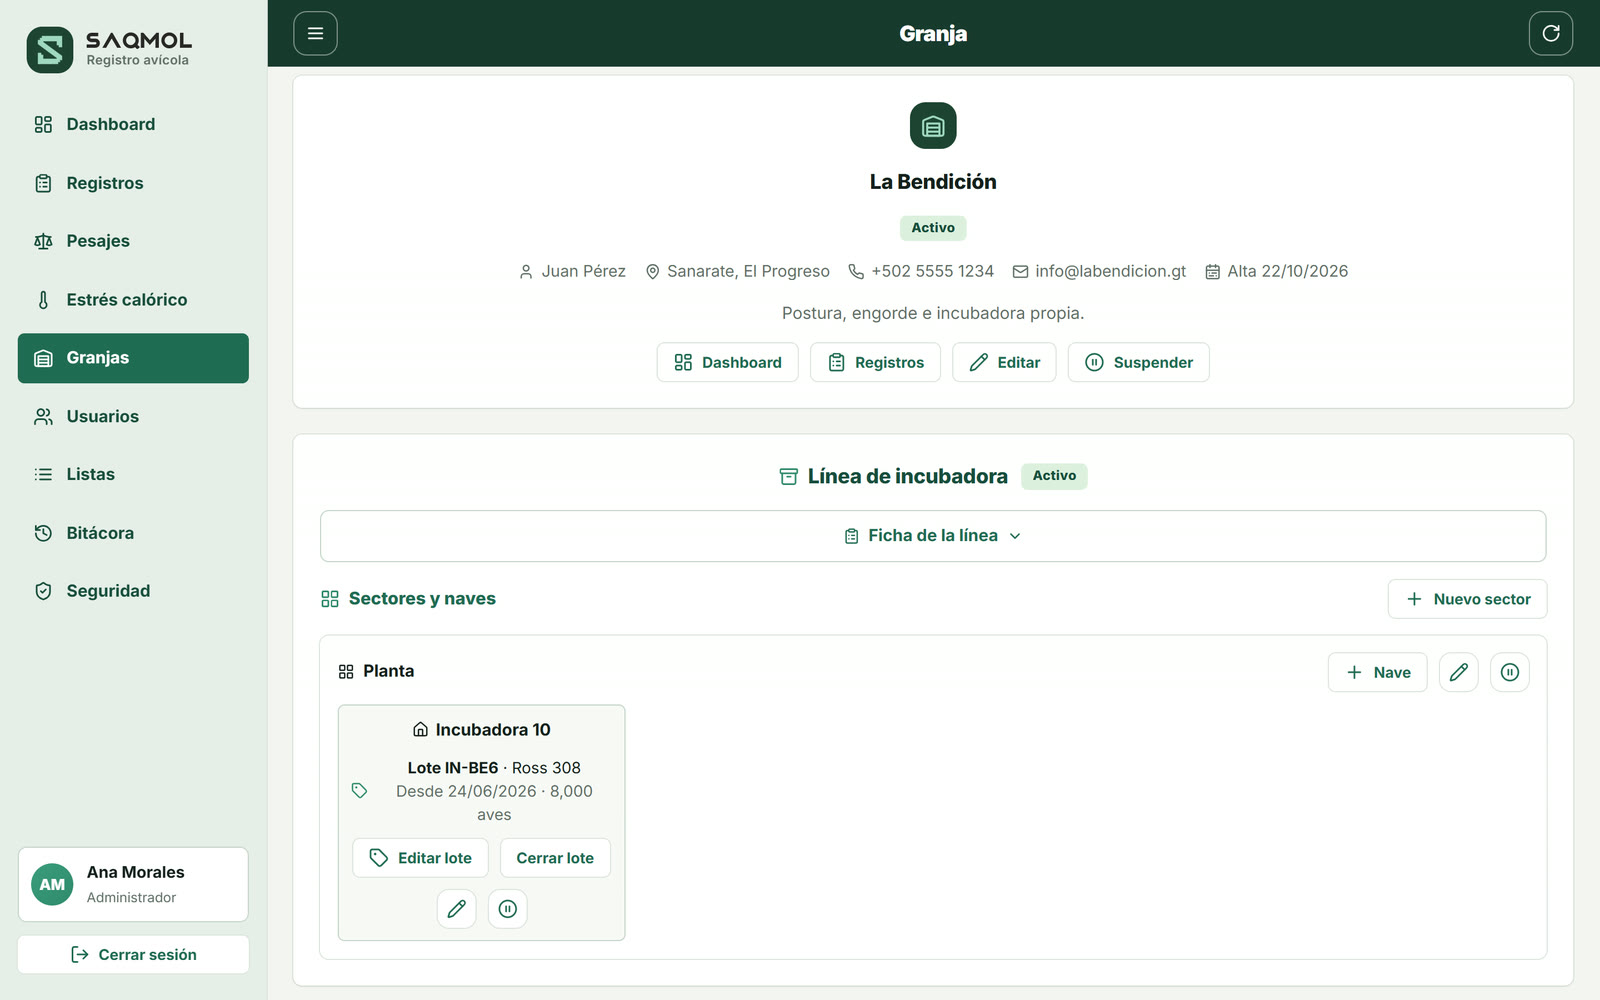Click Suspender to suspend the farm
This screenshot has height=1000, width=1600.
1139,362
